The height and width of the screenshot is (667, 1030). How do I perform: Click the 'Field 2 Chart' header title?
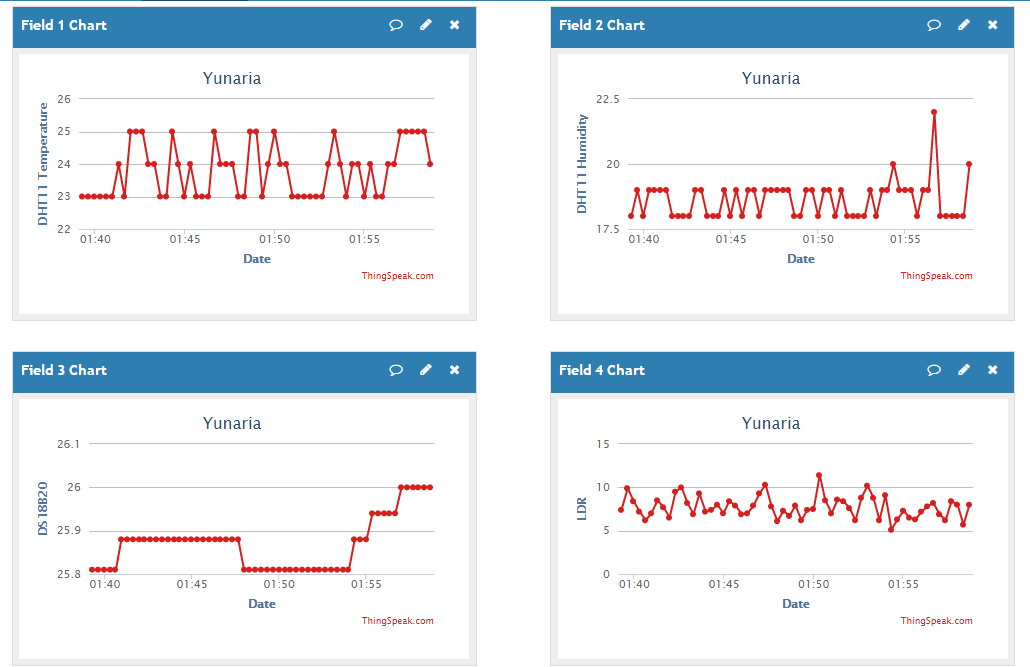coord(602,25)
